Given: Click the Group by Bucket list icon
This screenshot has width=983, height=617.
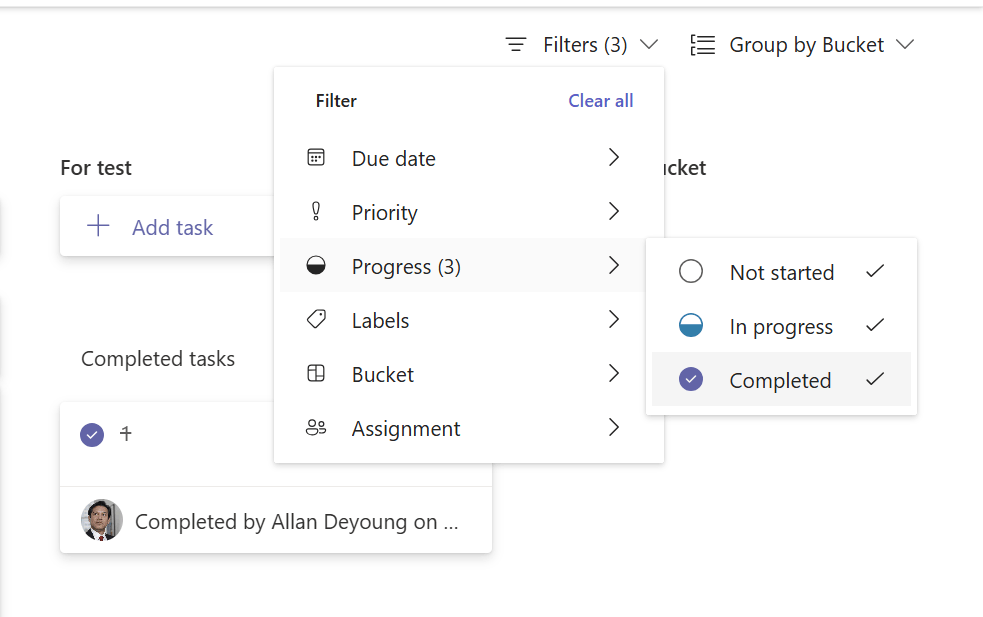Looking at the screenshot, I should point(703,45).
